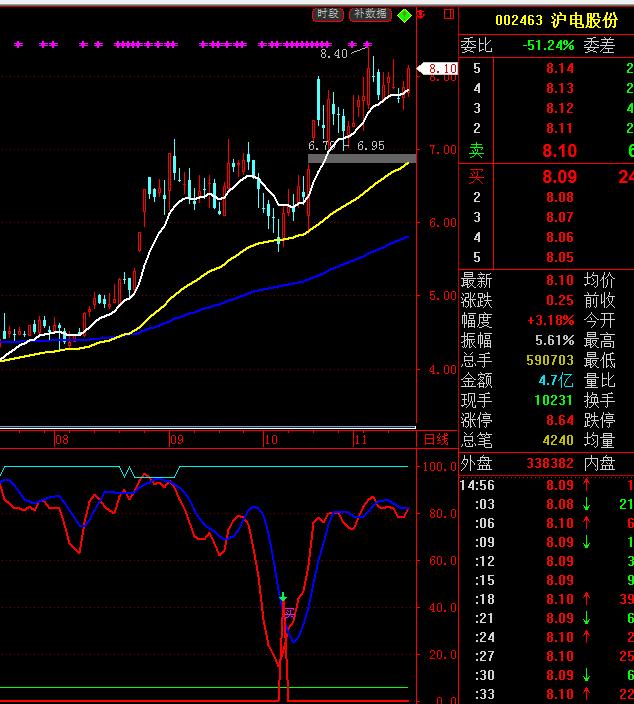
Task: Open the 日线 chart period selector
Action: coord(436,439)
